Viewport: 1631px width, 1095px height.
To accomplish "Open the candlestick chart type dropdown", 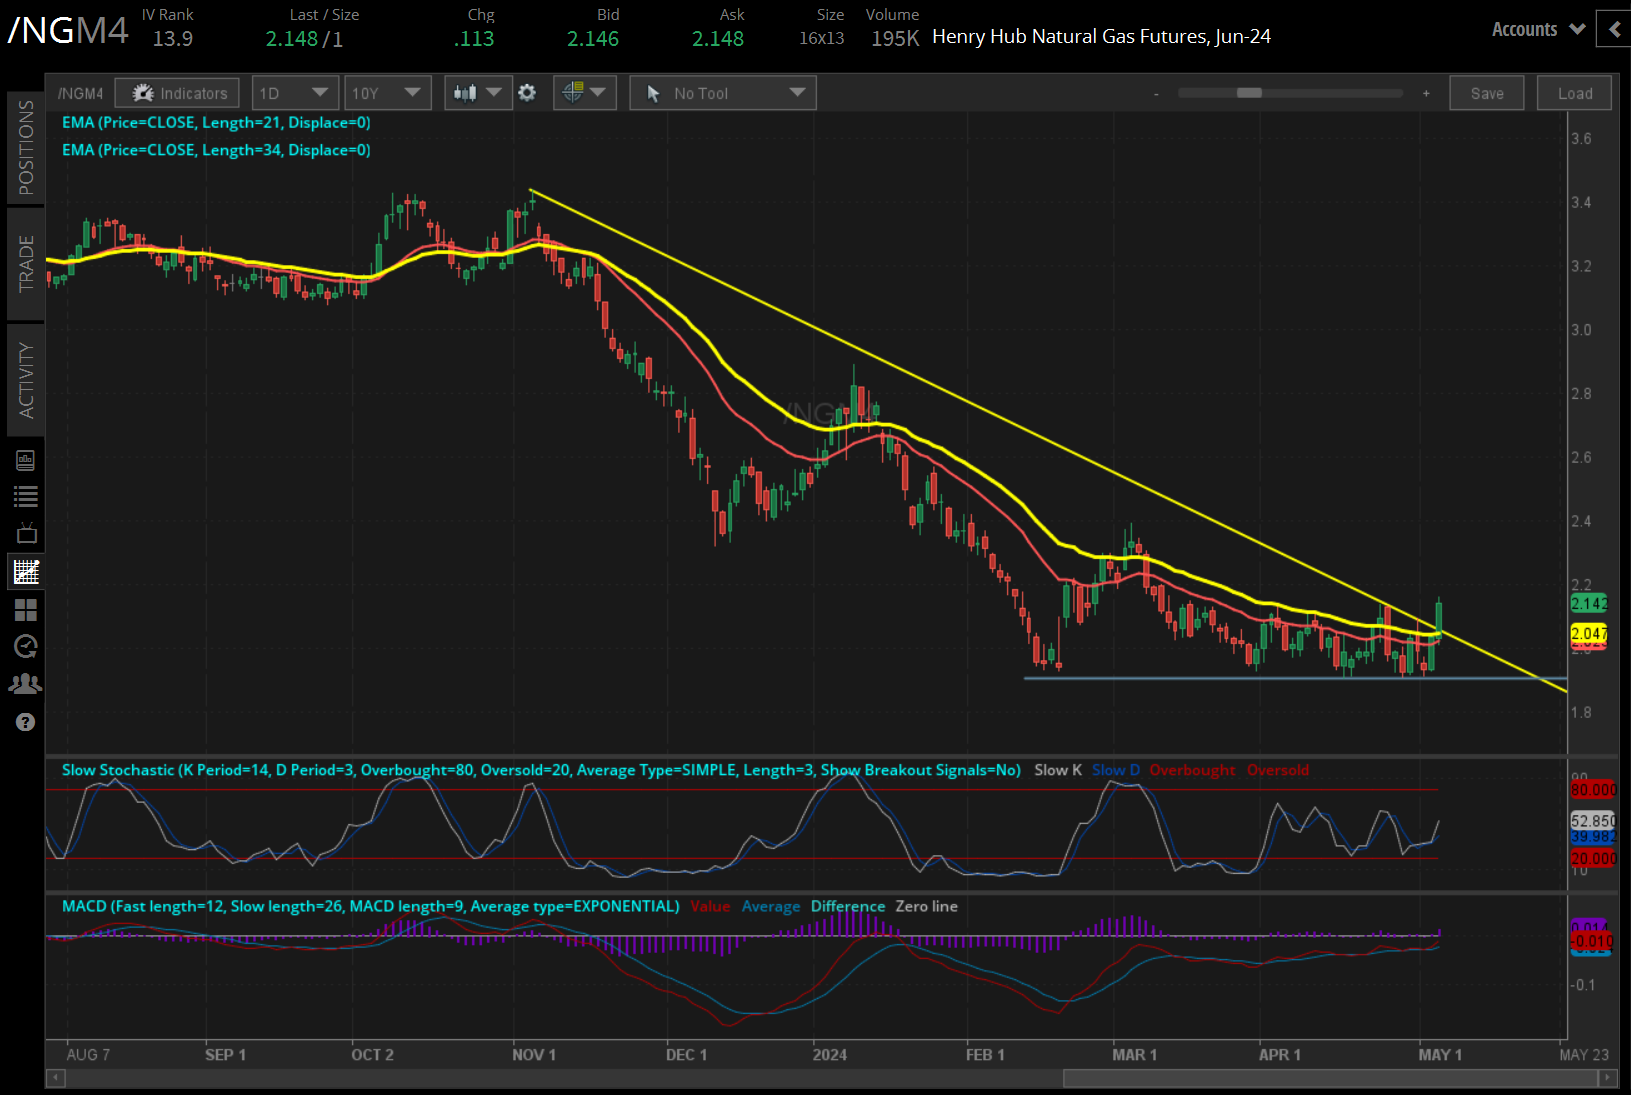I will coord(478,93).
